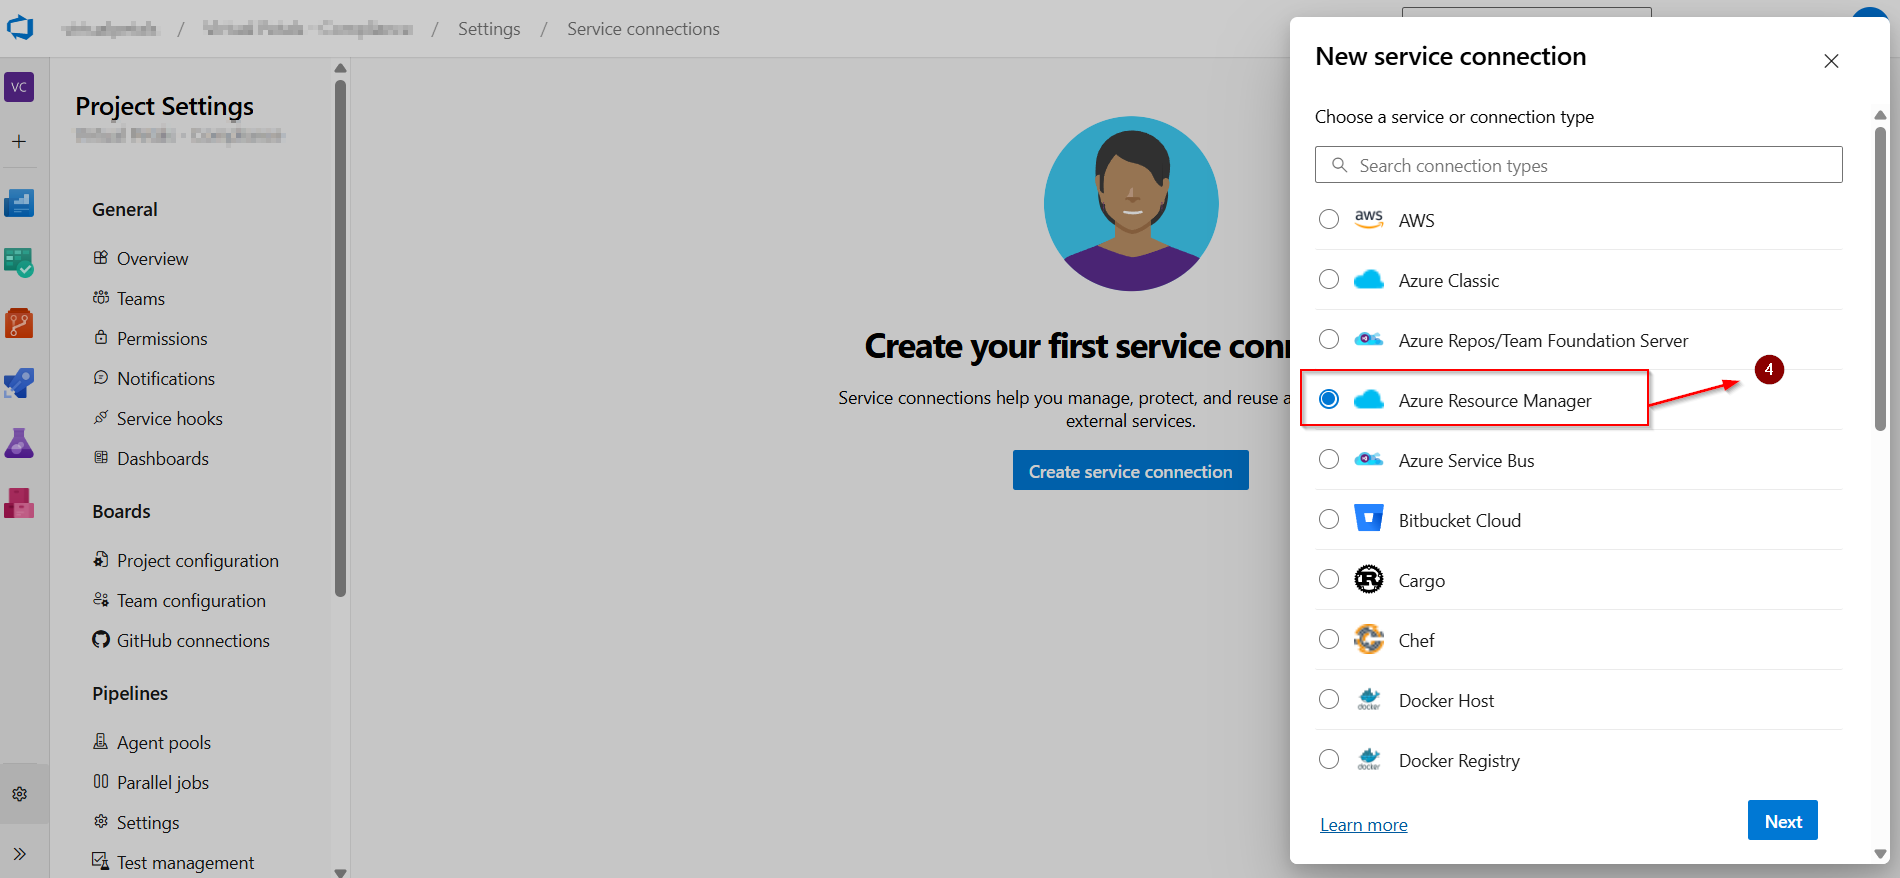Open Pipelines rocket icon in sidebar
Image resolution: width=1900 pixels, height=878 pixels.
19,383
